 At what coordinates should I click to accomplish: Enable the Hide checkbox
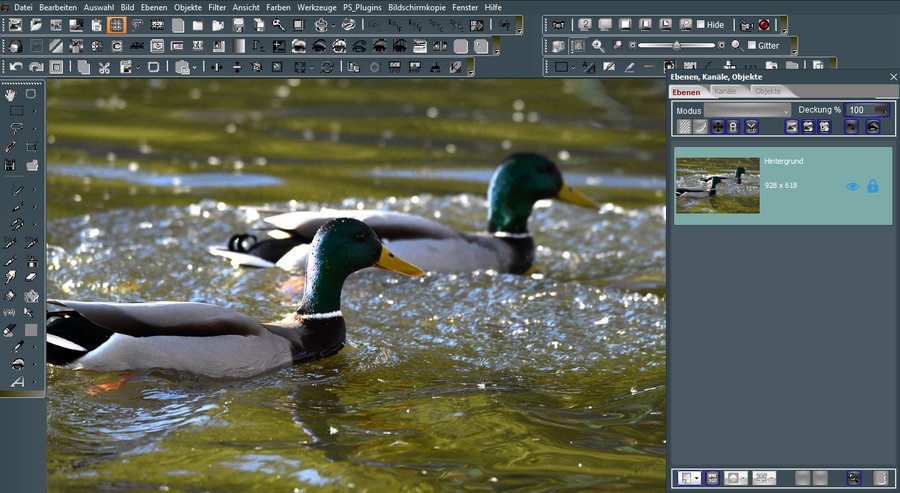click(701, 24)
